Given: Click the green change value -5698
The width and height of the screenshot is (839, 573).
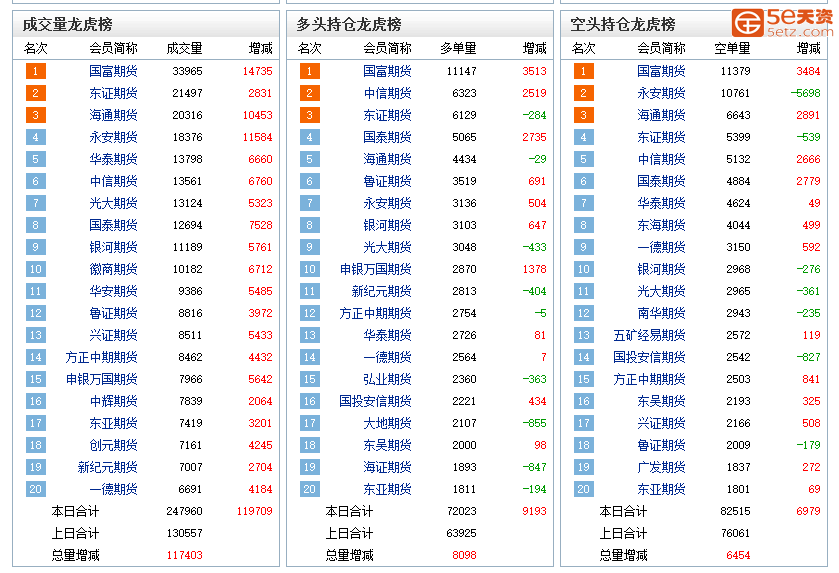Looking at the screenshot, I should tap(805, 93).
